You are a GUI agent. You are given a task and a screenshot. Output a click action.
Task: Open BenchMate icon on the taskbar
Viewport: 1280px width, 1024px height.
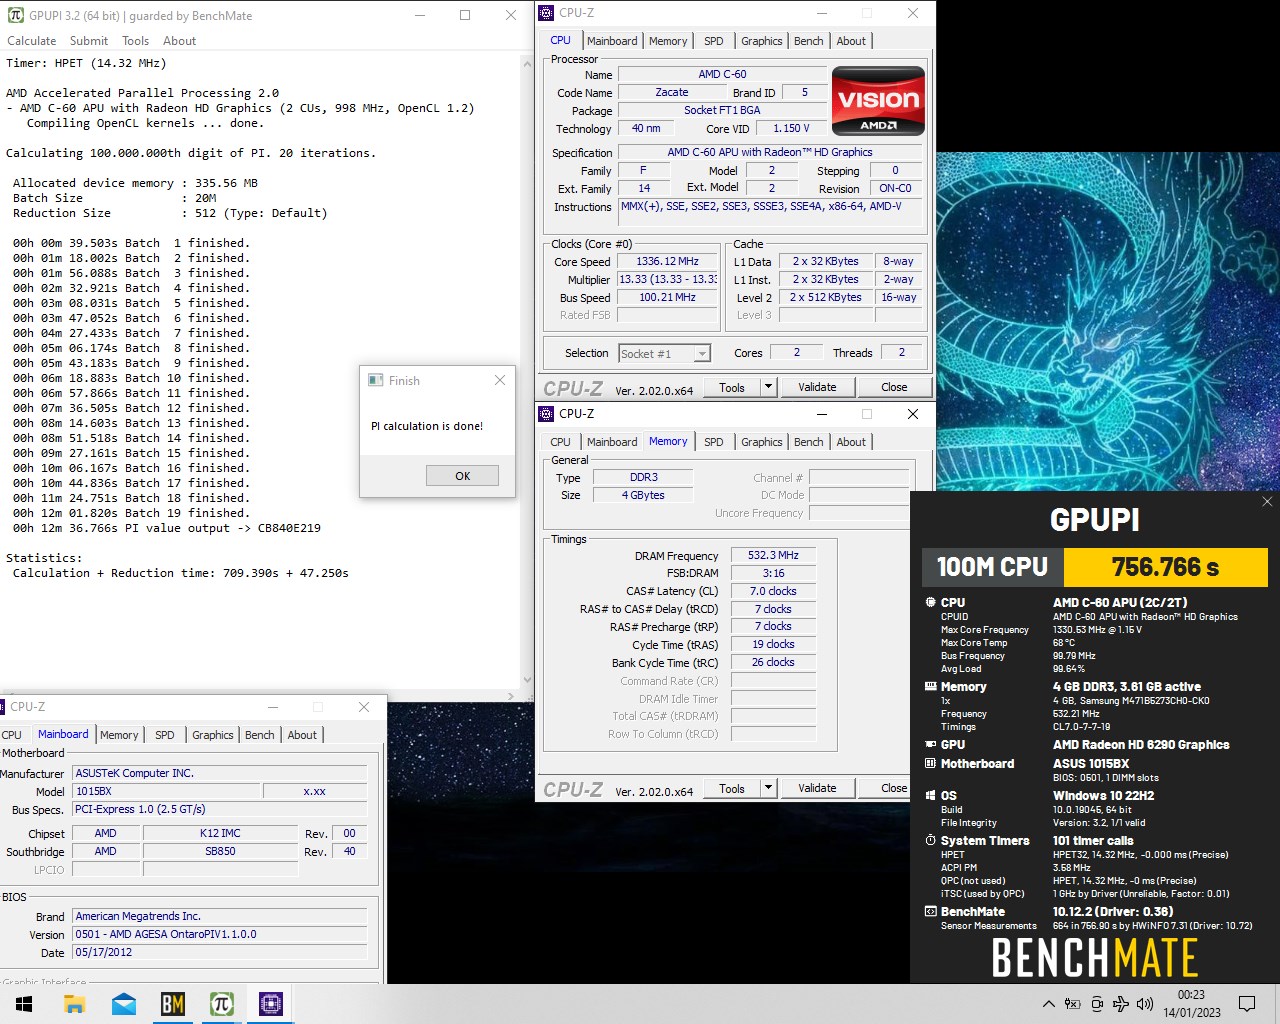pyautogui.click(x=173, y=1004)
